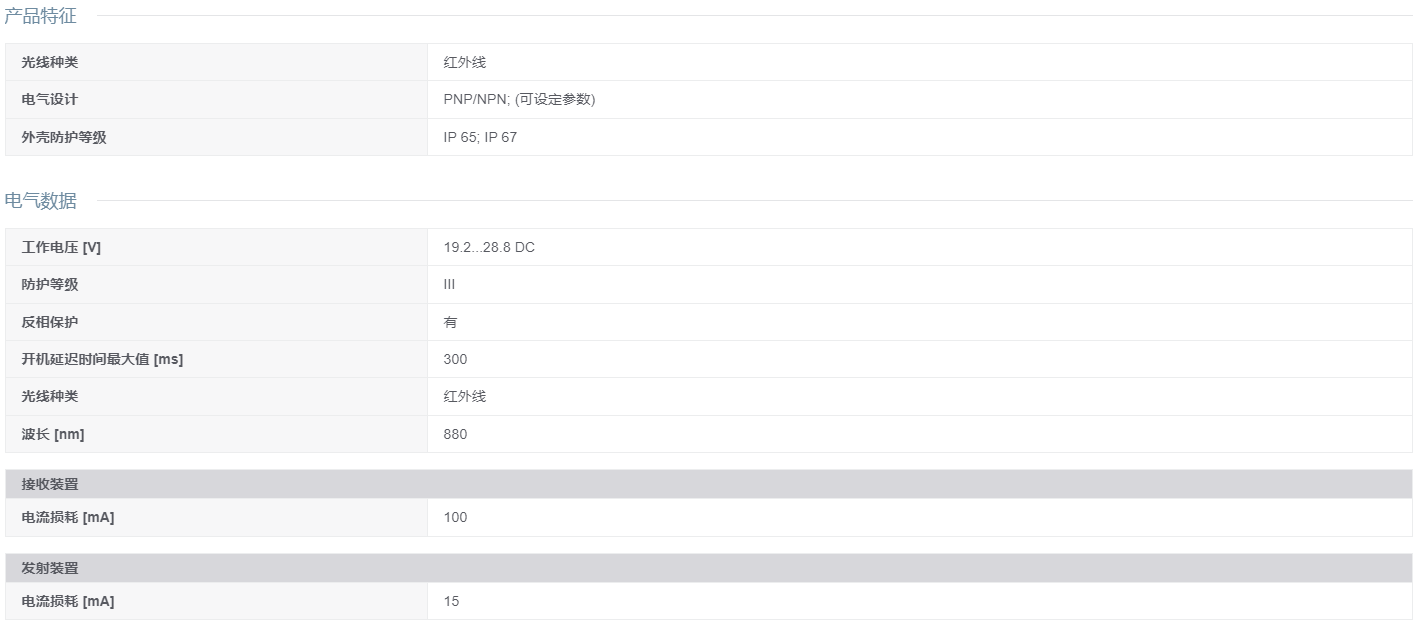Click the 红外线 value in 产品特征
This screenshot has width=1420, height=626.
pyautogui.click(x=465, y=62)
